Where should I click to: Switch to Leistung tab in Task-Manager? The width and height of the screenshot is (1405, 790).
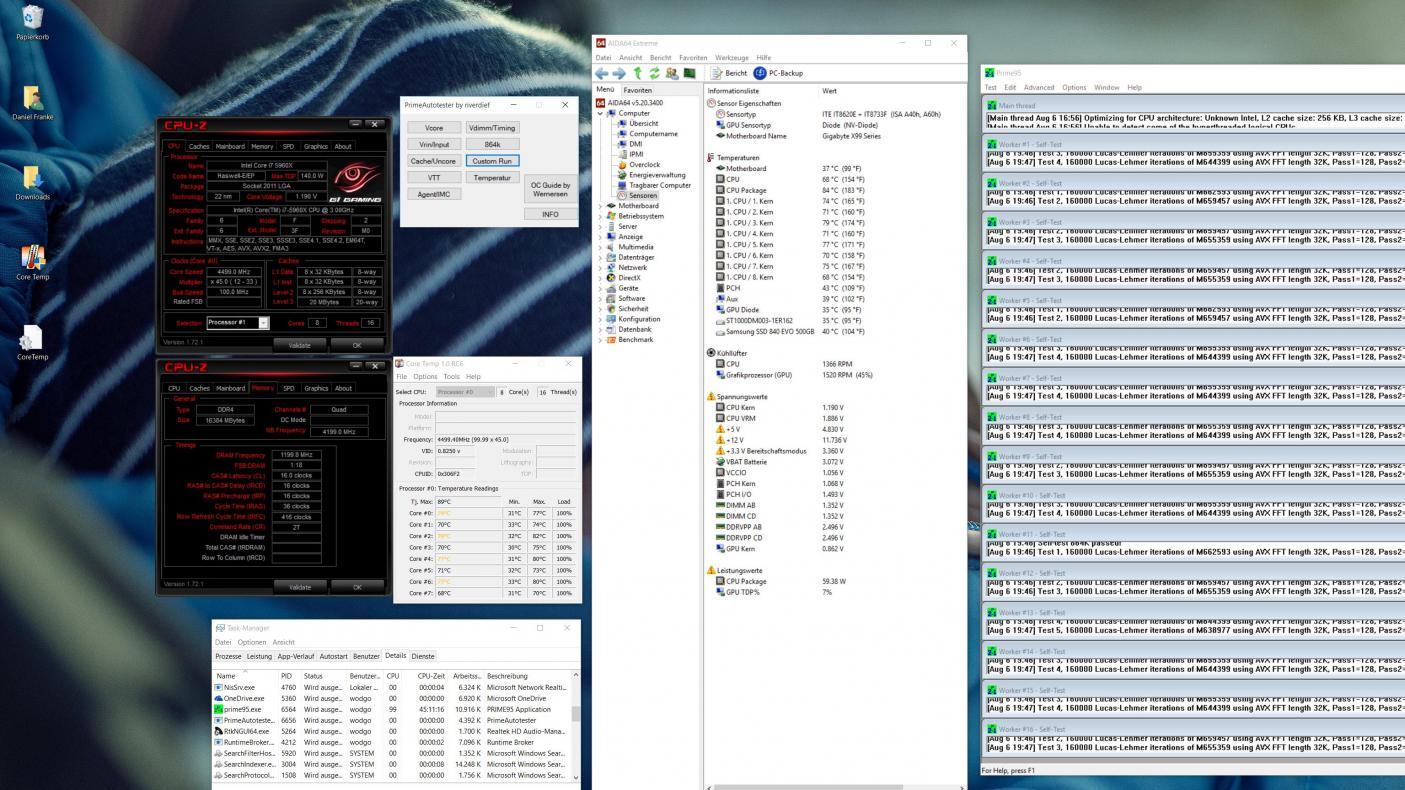[x=259, y=656]
